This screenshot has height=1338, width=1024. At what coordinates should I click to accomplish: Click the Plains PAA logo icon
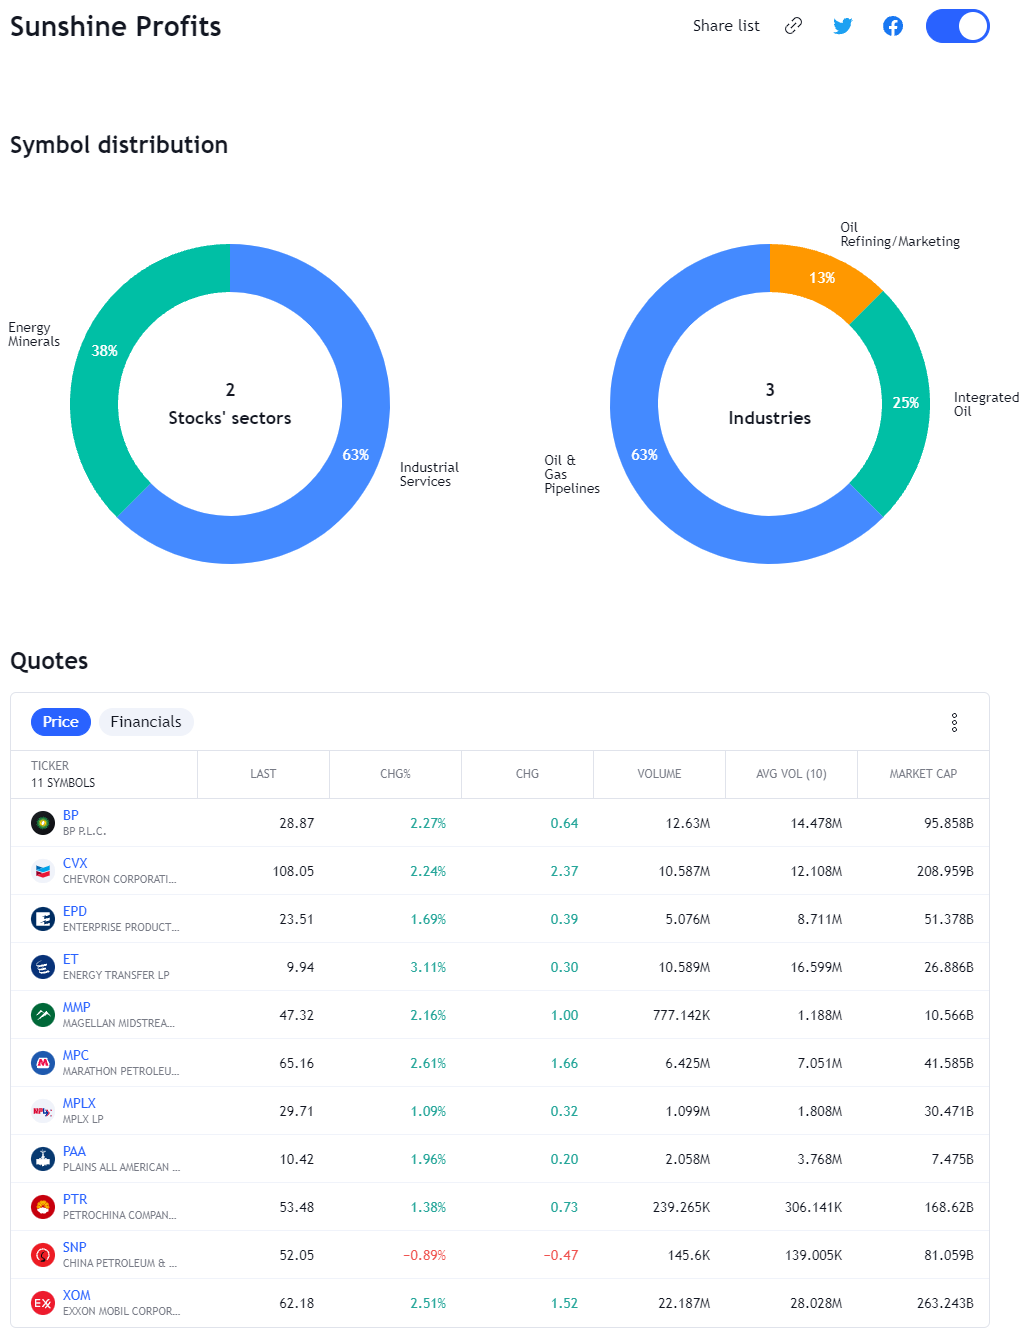(43, 1159)
